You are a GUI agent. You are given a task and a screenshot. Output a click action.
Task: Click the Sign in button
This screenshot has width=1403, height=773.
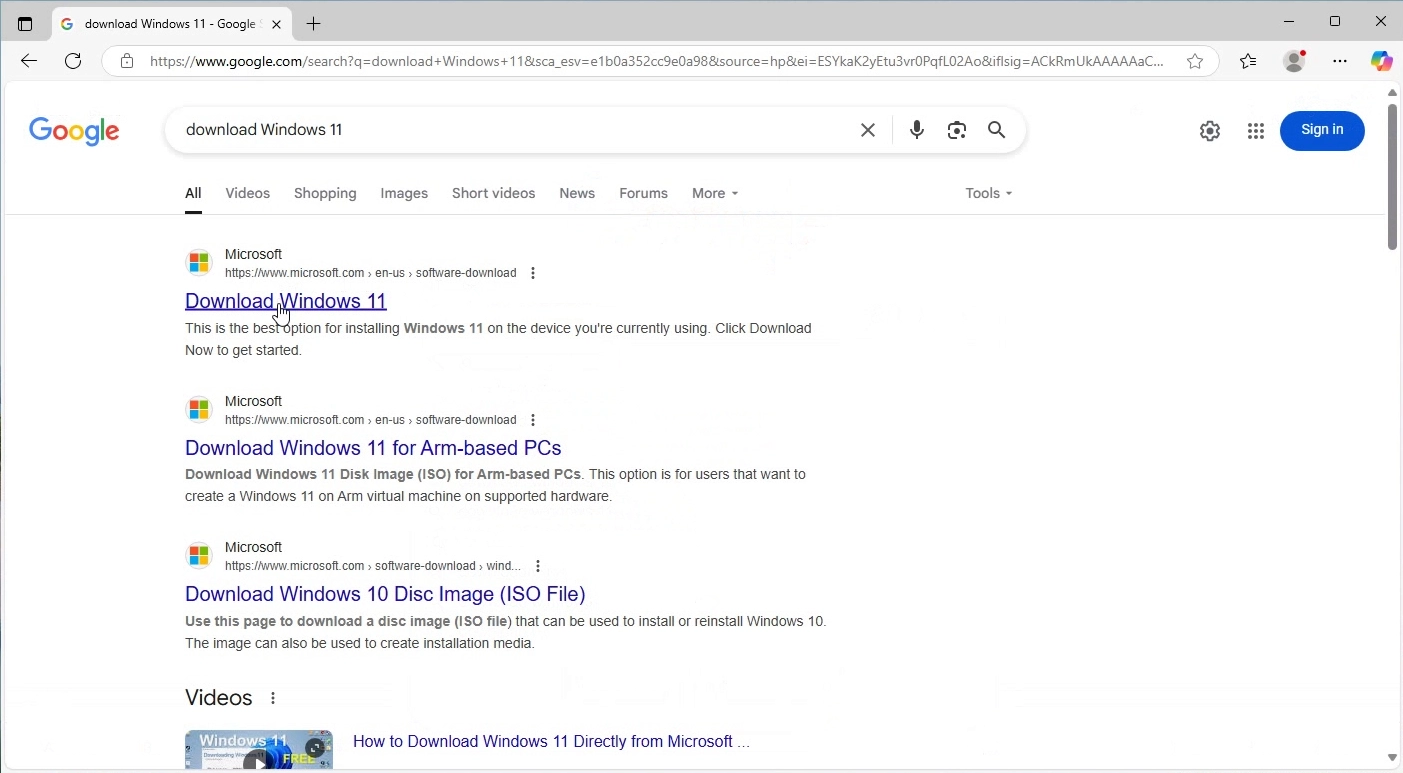pos(1323,130)
